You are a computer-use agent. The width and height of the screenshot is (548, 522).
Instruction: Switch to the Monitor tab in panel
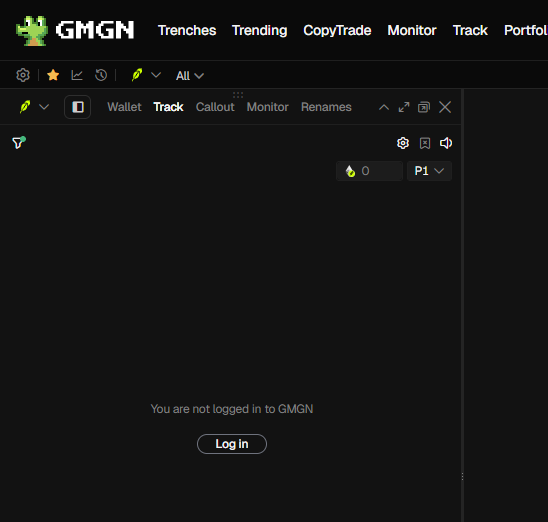(x=268, y=107)
